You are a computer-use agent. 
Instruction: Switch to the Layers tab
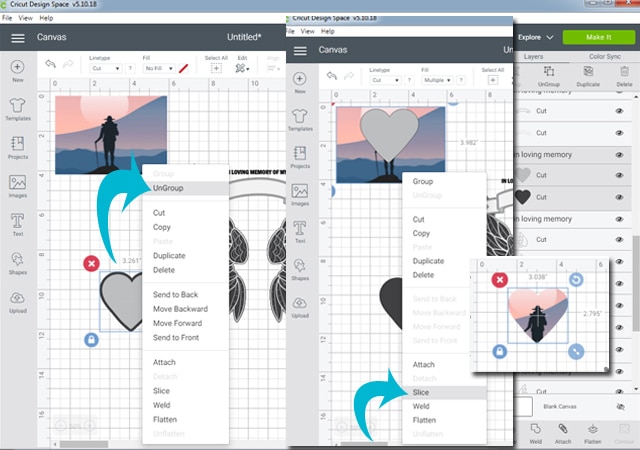533,56
